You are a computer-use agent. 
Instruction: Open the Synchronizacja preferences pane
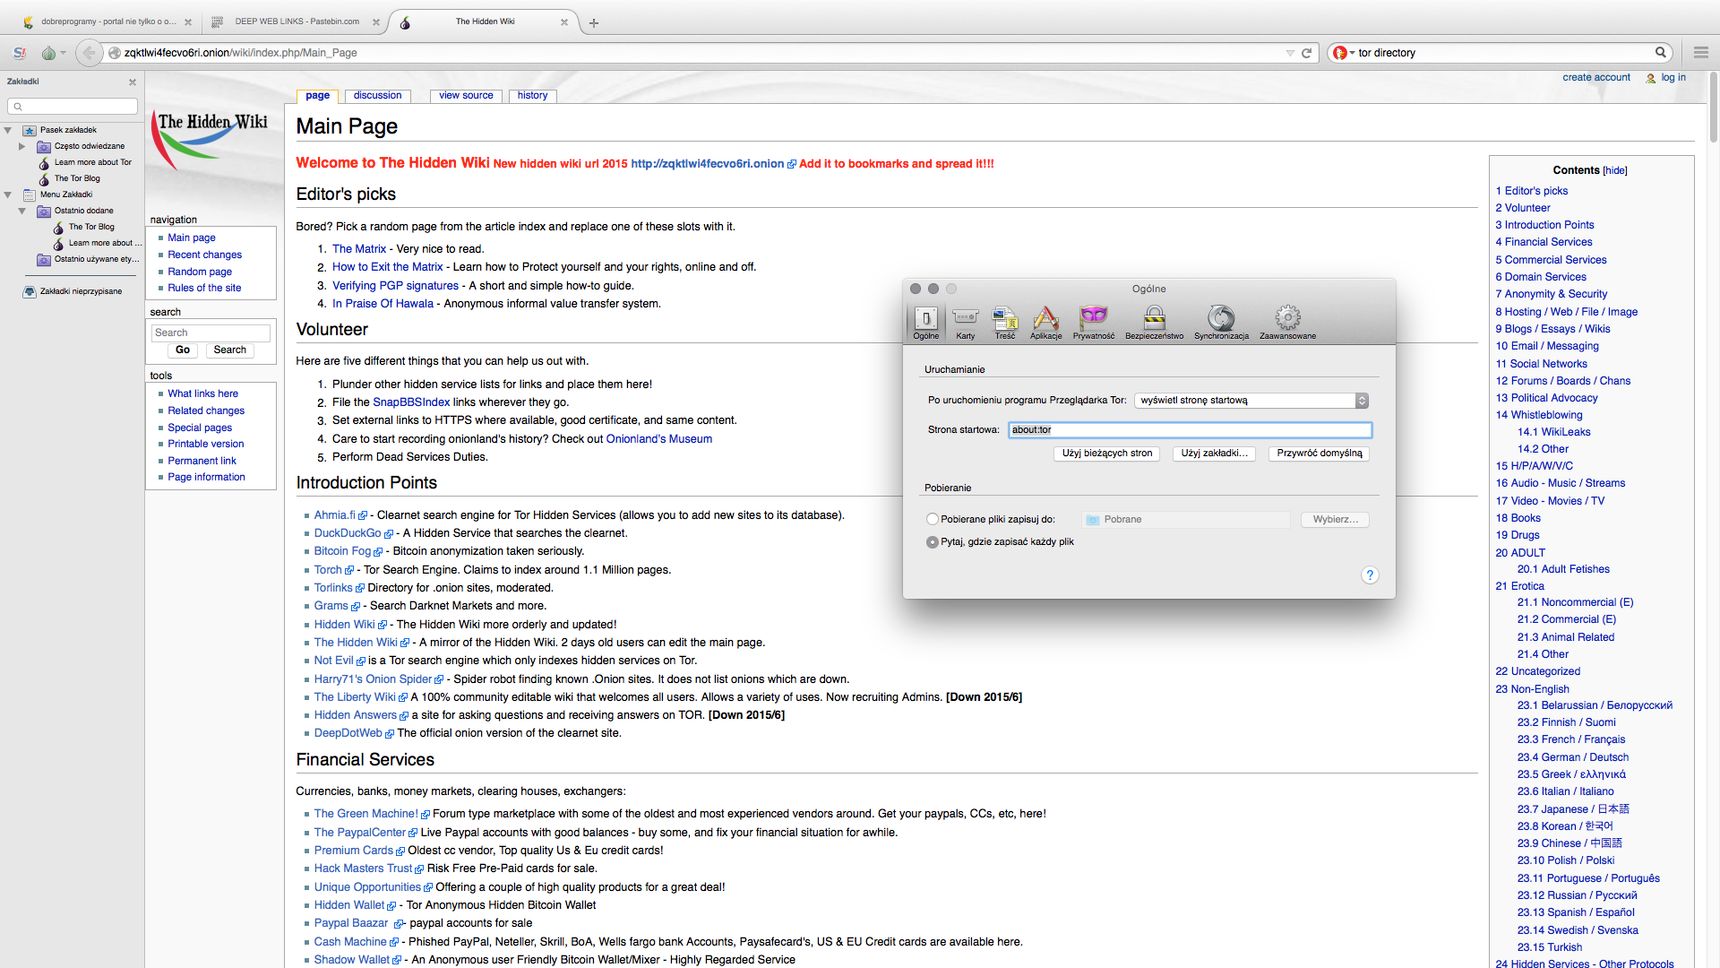click(x=1221, y=322)
